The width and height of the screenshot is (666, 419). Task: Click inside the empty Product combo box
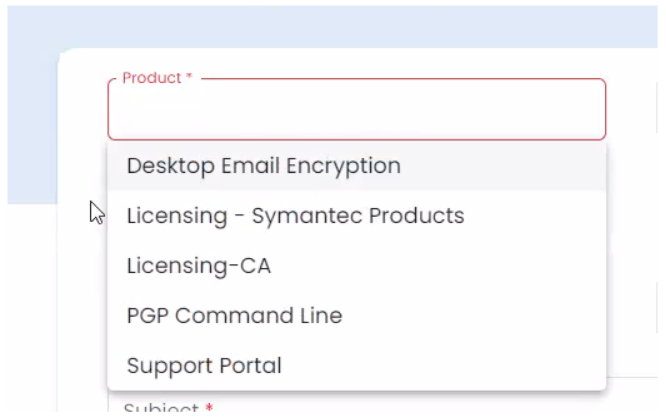pyautogui.click(x=356, y=109)
